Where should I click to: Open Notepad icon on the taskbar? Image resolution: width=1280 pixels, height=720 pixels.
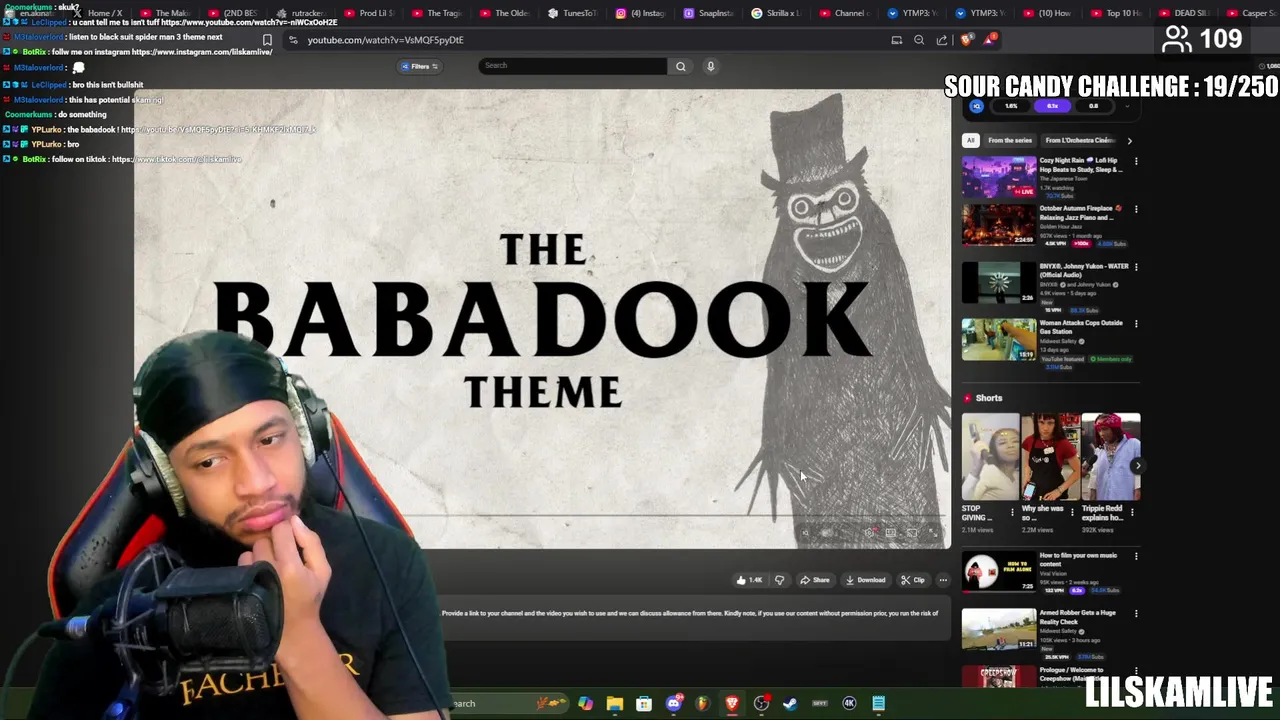coord(878,704)
